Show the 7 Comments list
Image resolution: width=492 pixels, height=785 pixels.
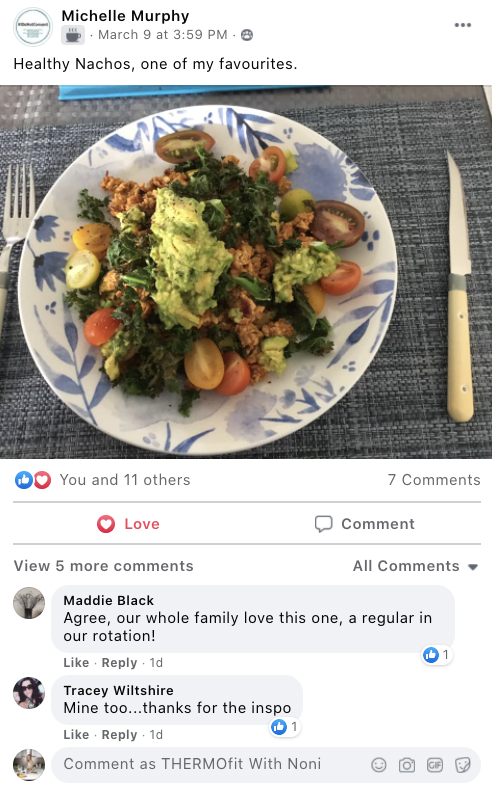coord(434,480)
